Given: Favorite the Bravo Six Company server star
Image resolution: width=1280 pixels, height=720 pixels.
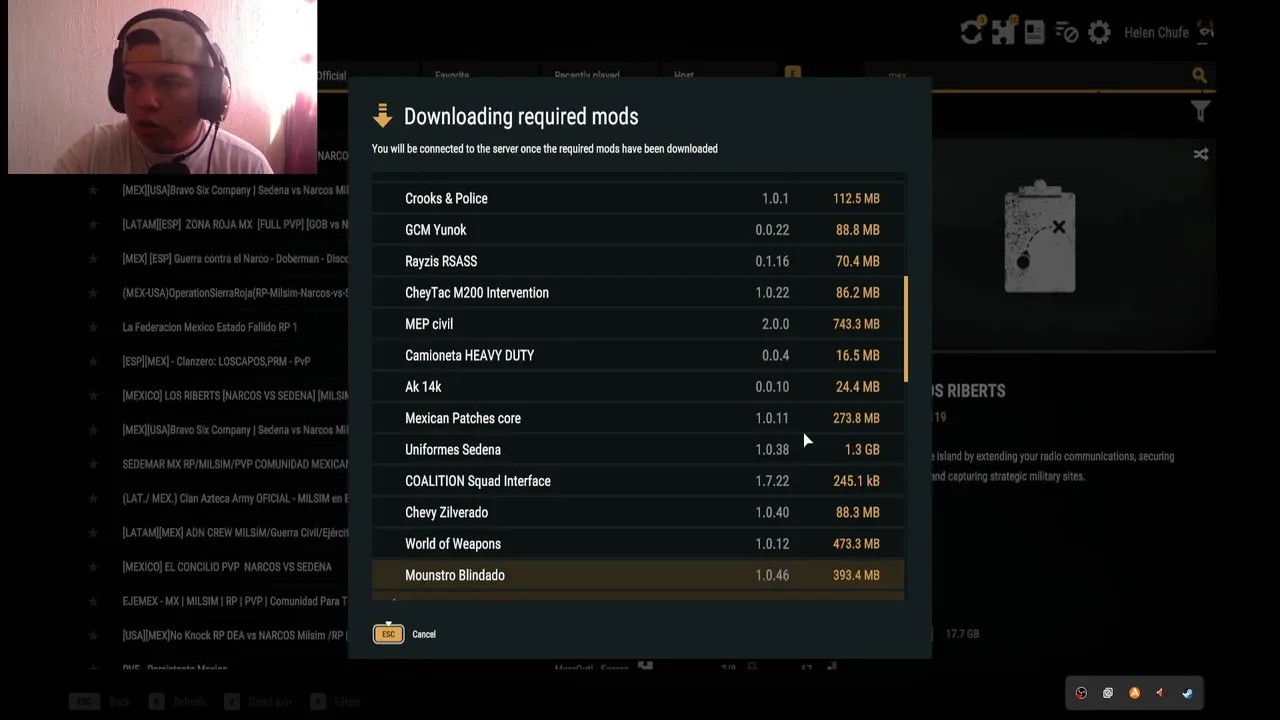Looking at the screenshot, I should (x=93, y=190).
